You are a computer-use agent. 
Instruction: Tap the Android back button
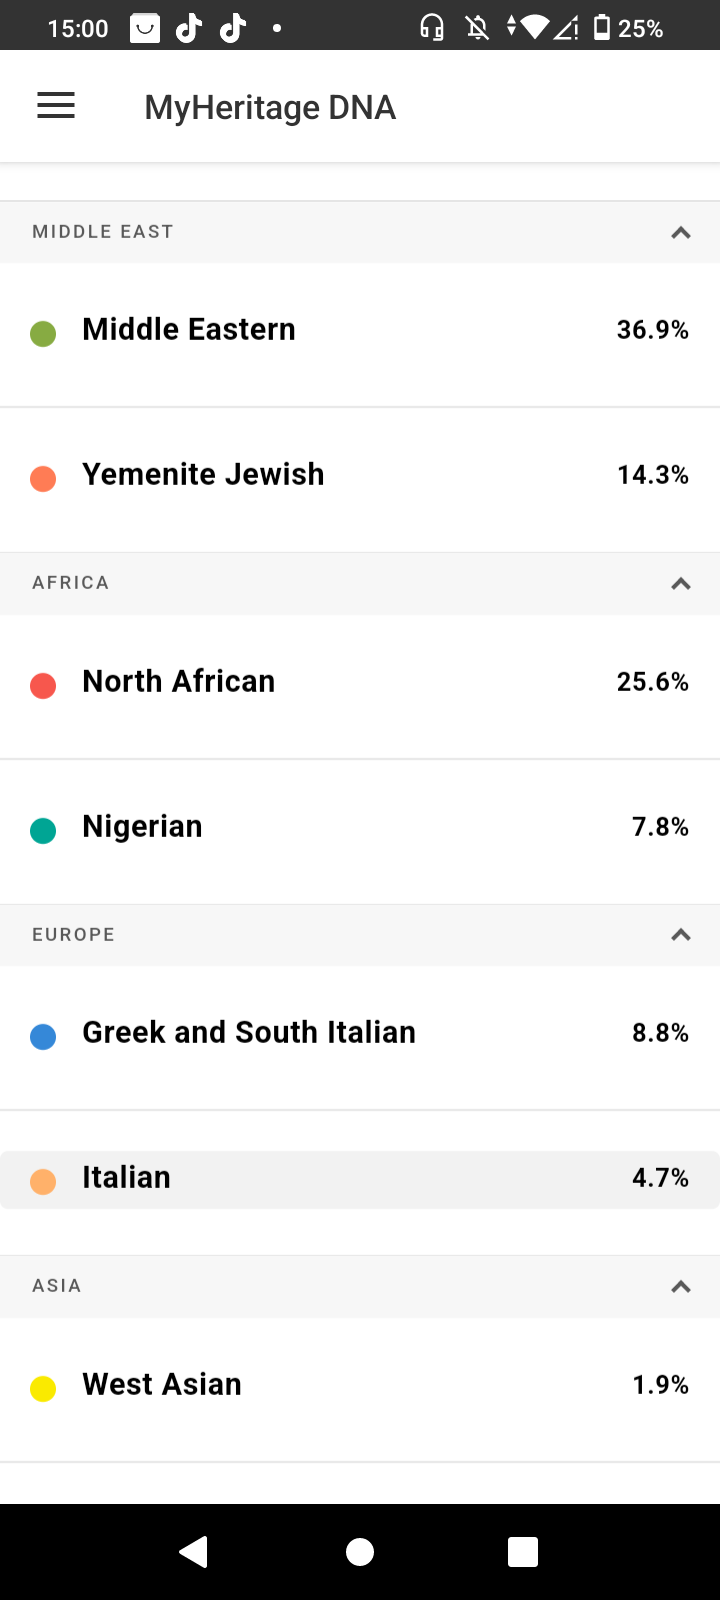coord(193,1551)
